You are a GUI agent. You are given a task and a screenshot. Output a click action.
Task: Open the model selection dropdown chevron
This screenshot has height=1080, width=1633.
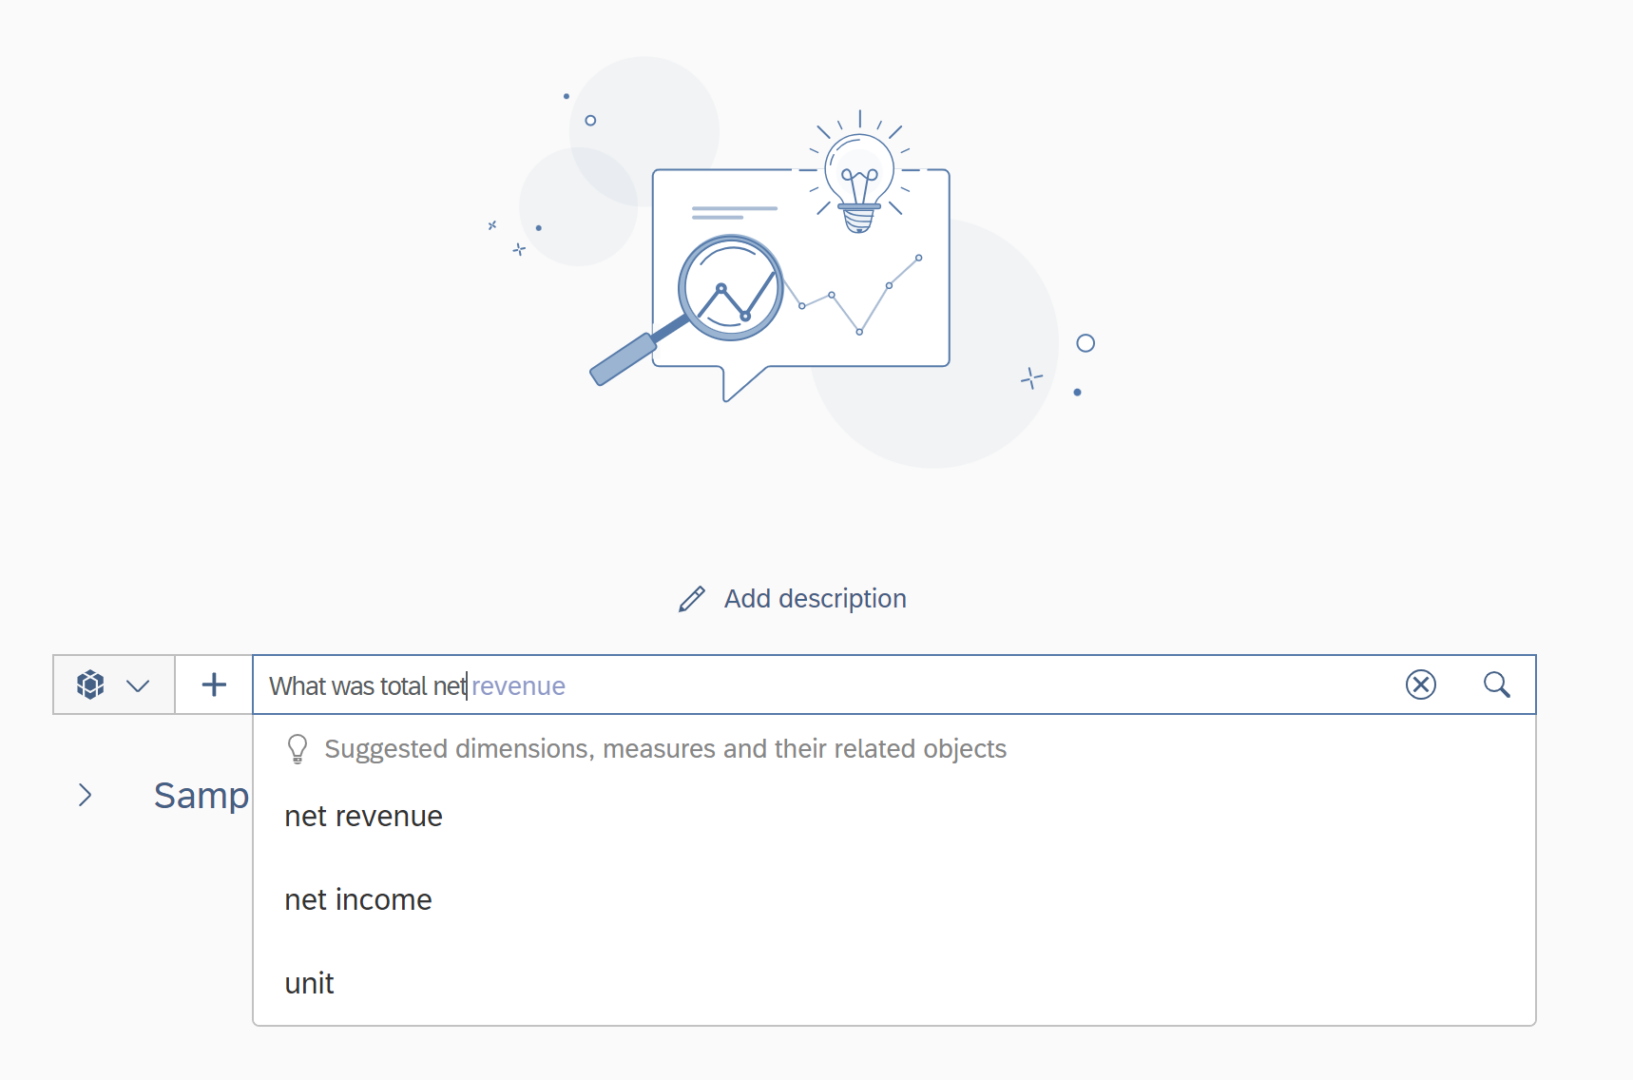(x=136, y=685)
